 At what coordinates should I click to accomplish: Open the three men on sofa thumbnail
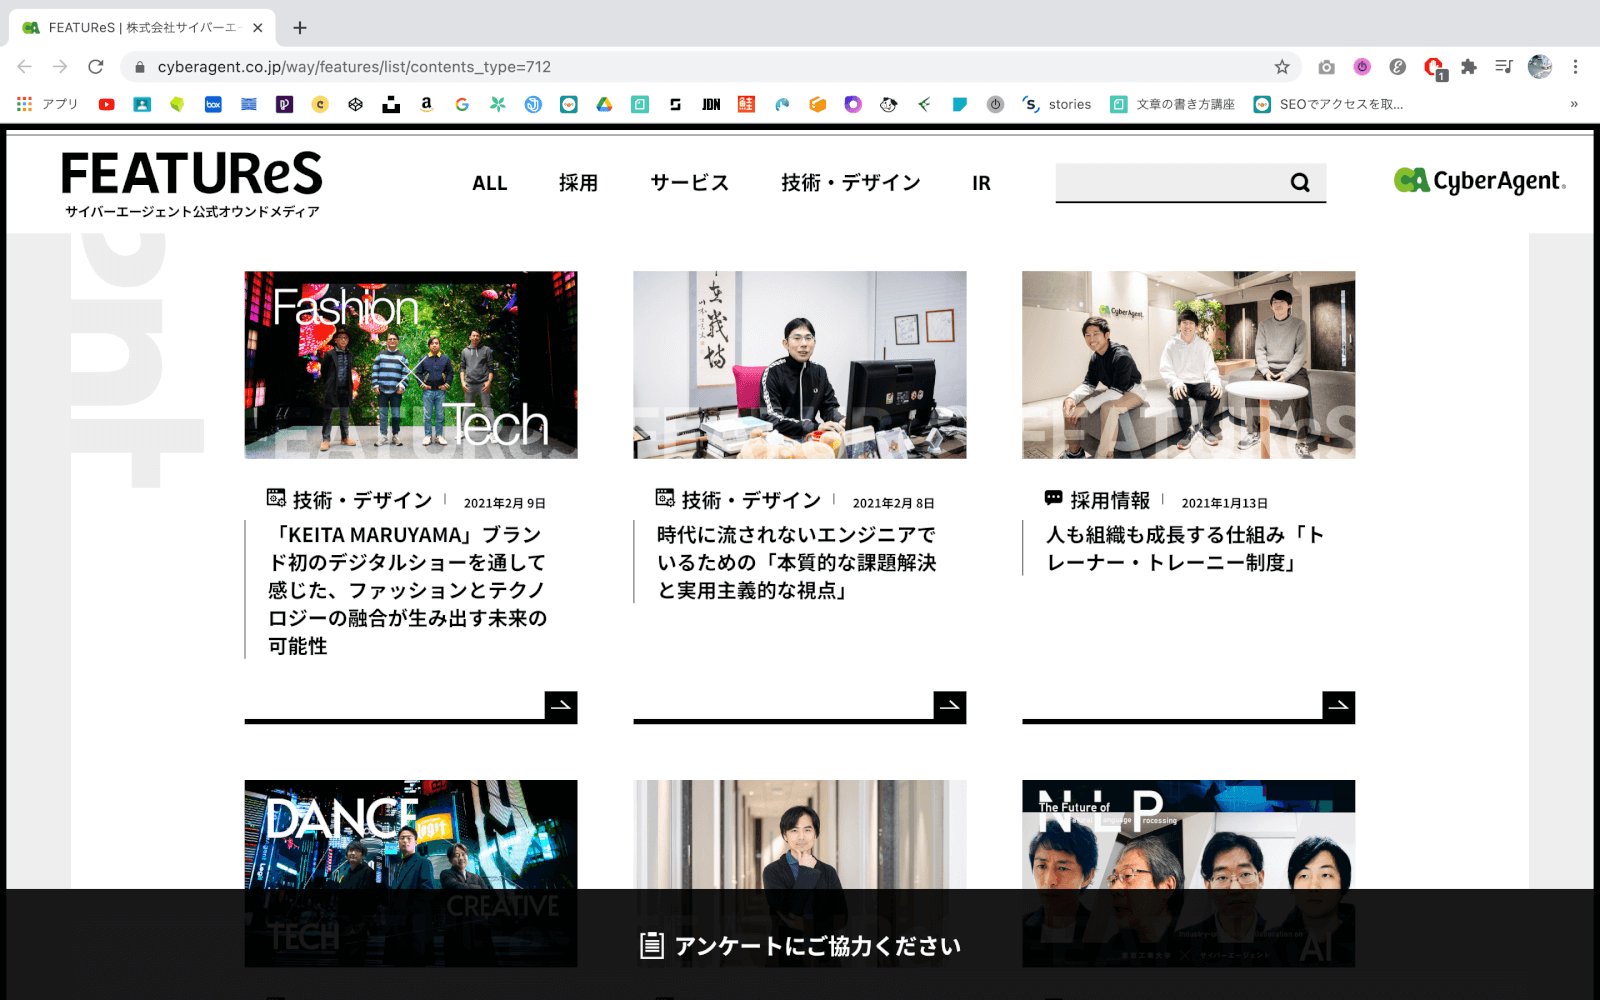(1189, 365)
